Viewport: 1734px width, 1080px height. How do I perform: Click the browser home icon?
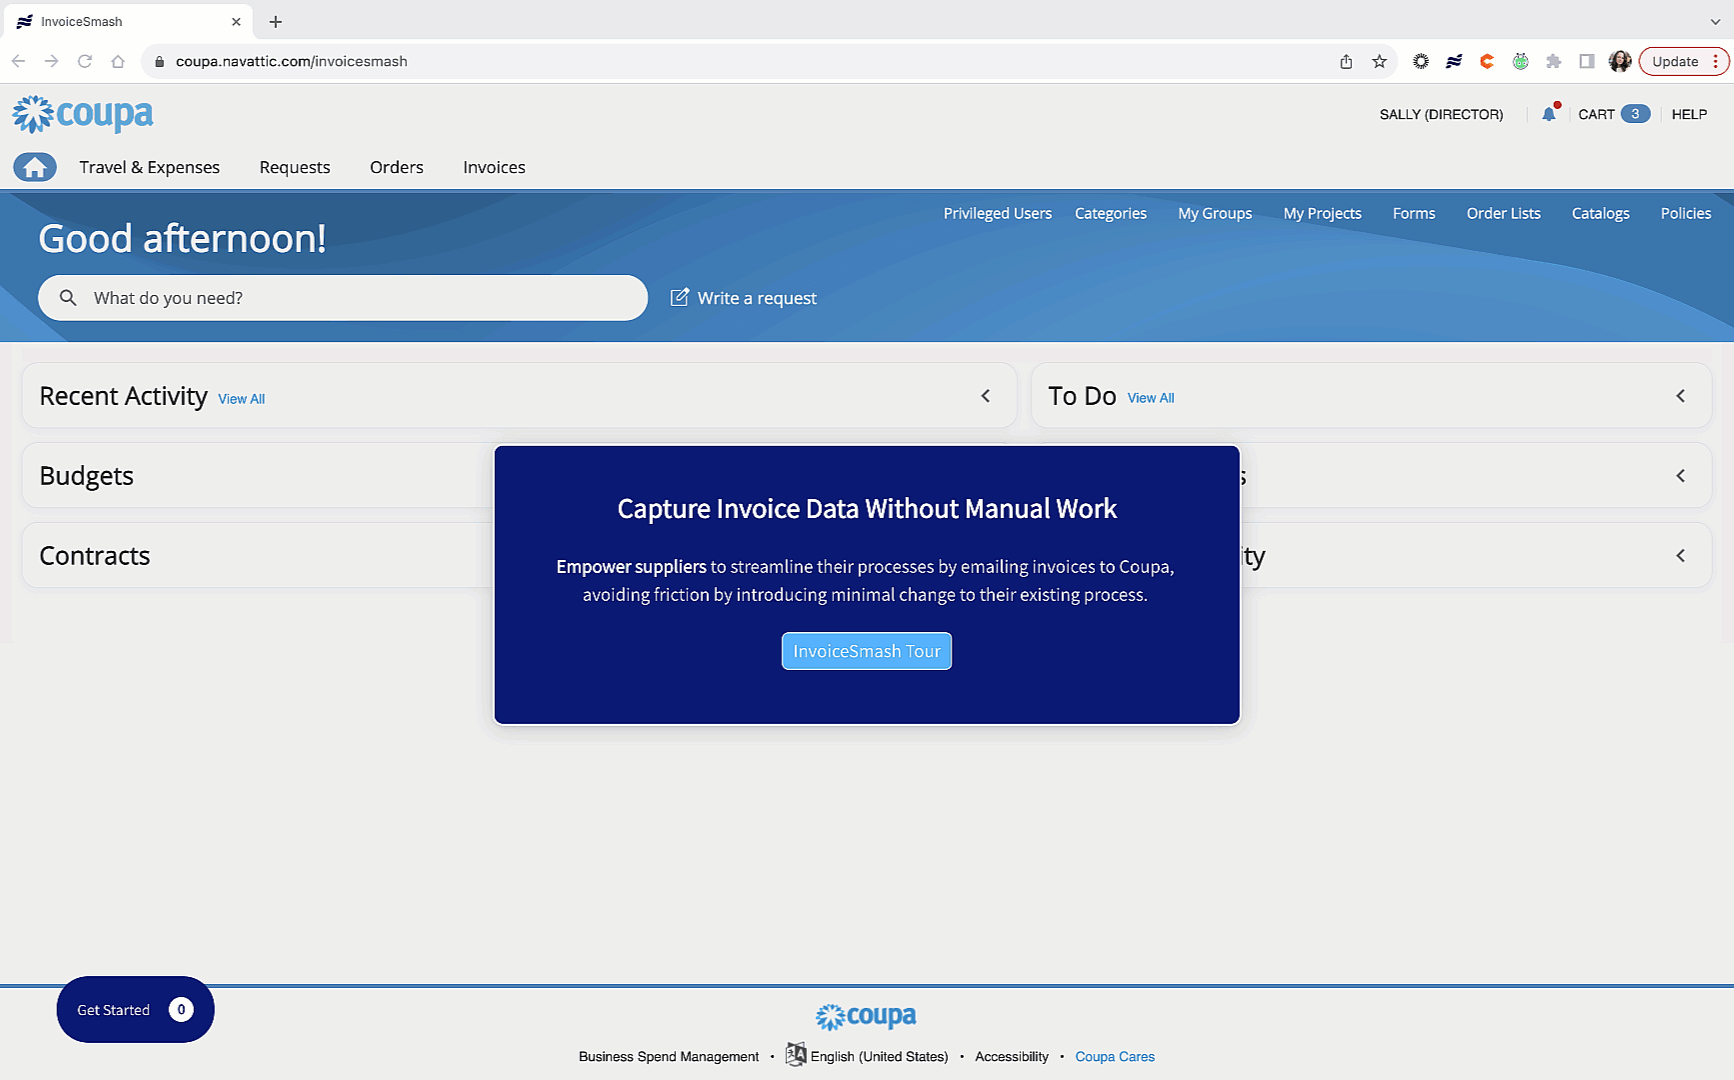click(x=118, y=61)
